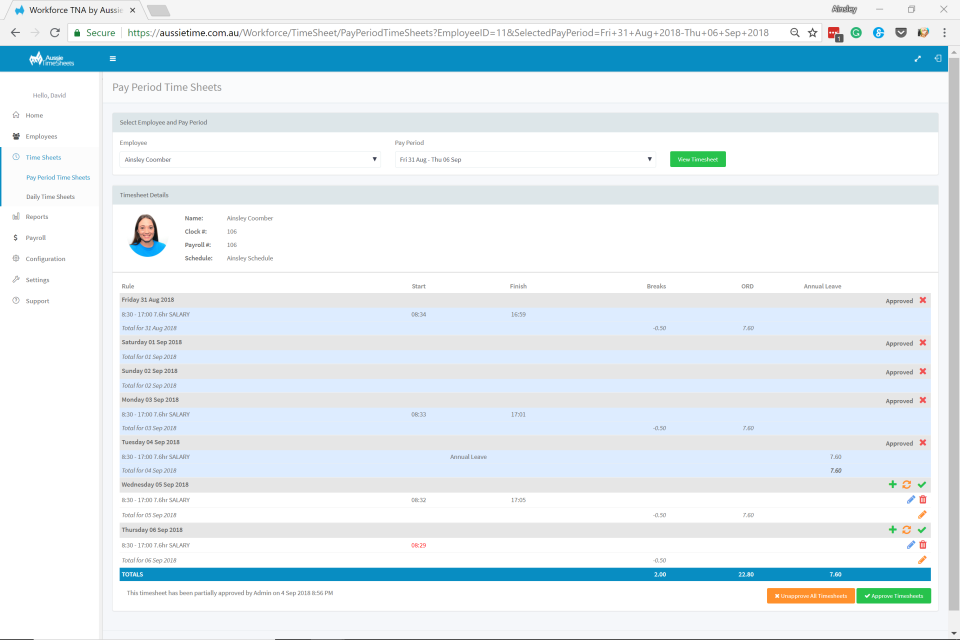The image size is (960, 640).
Task: Approve Thursday 06 Sep with the green tick
Action: (922, 529)
